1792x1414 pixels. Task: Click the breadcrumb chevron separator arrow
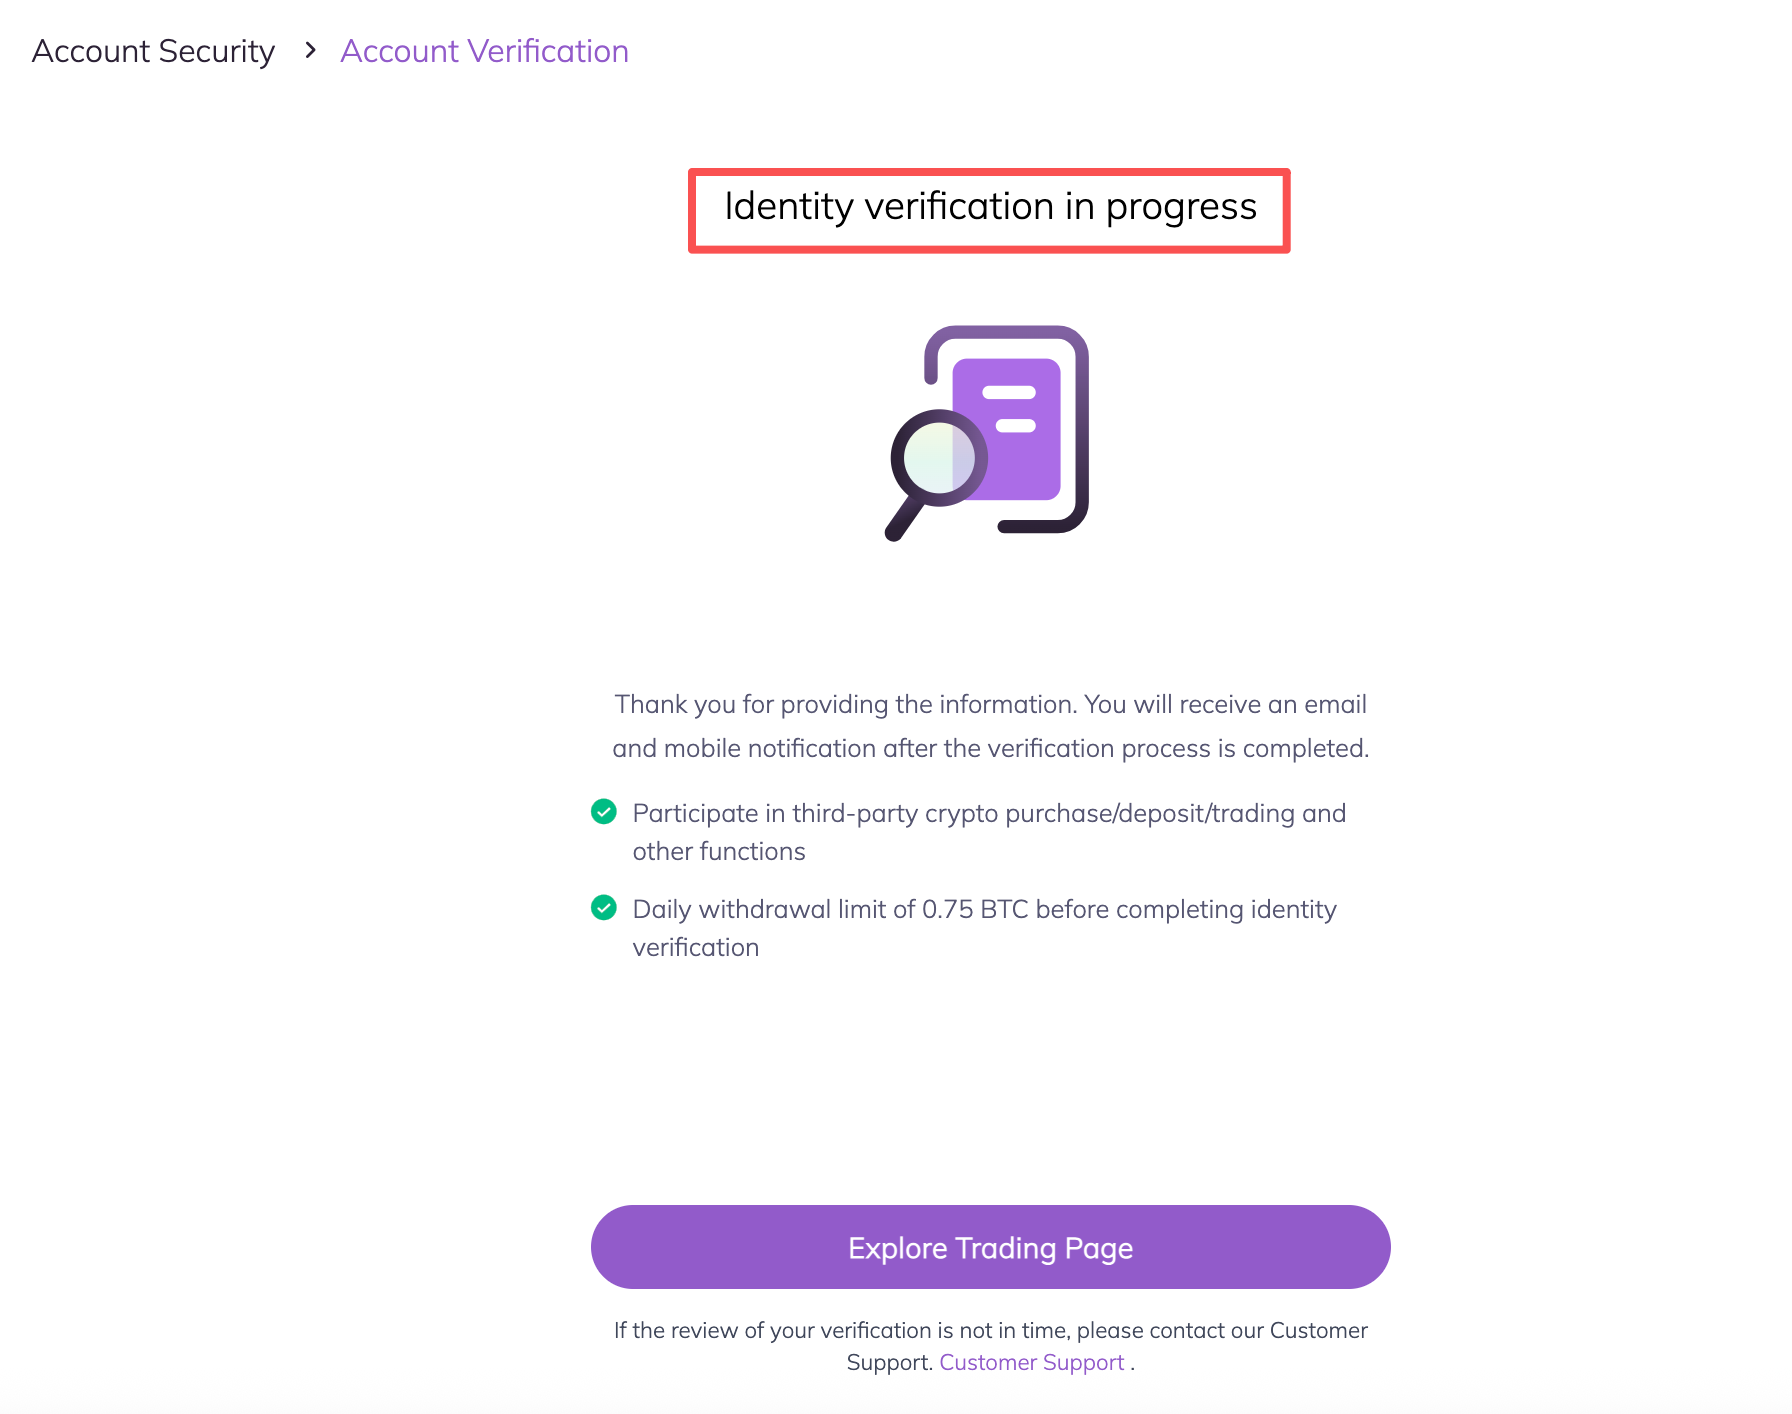[x=310, y=50]
